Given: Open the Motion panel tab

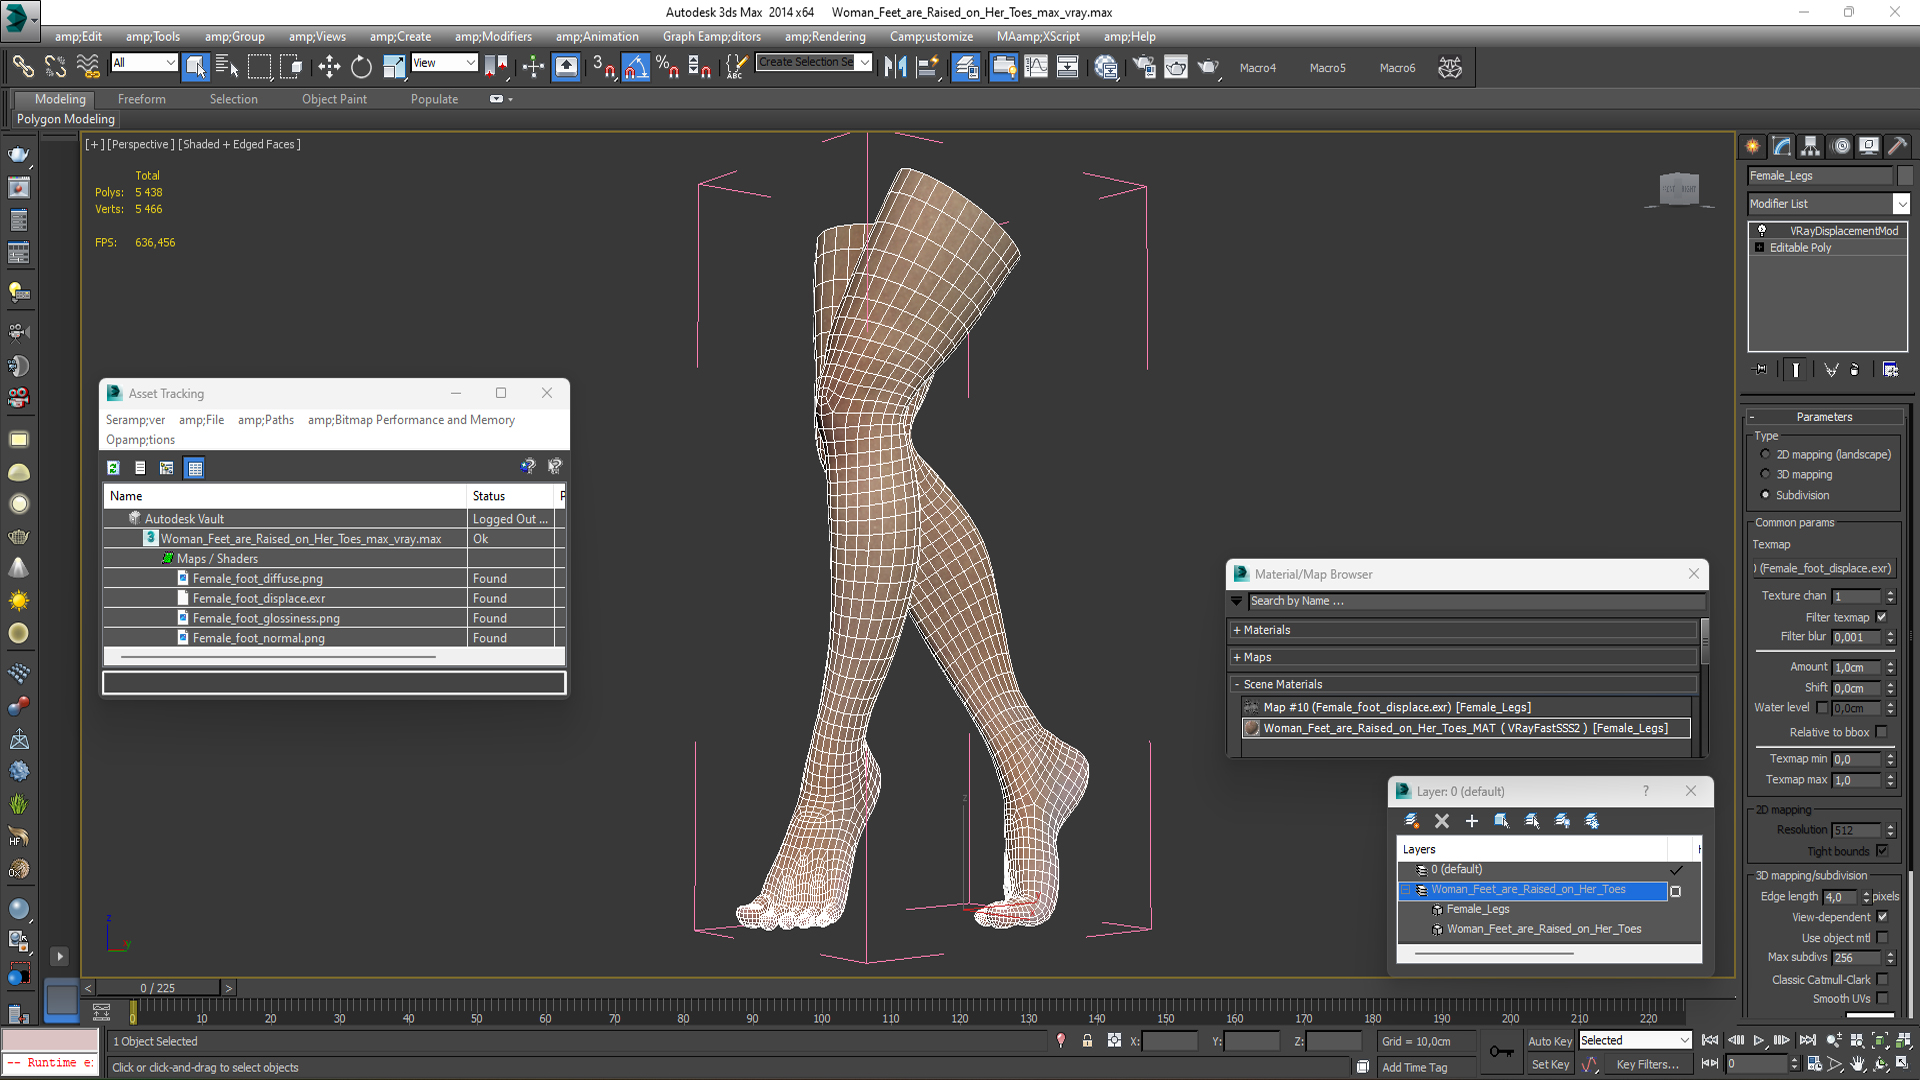Looking at the screenshot, I should (x=1840, y=146).
